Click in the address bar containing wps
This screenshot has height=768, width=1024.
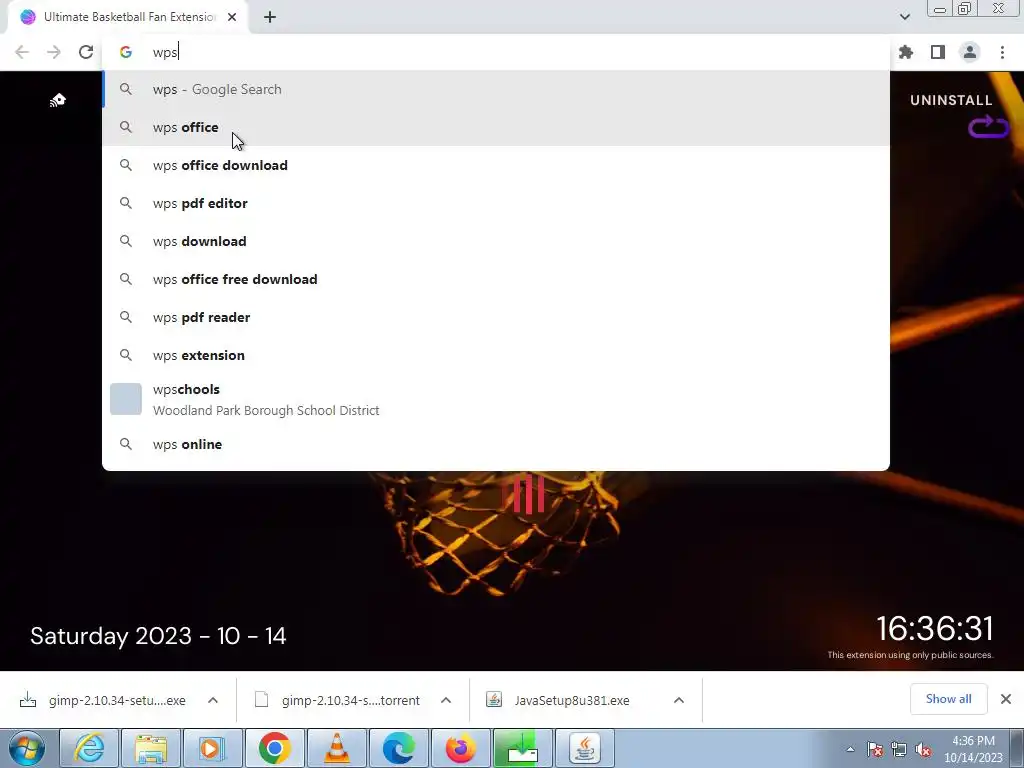point(496,52)
